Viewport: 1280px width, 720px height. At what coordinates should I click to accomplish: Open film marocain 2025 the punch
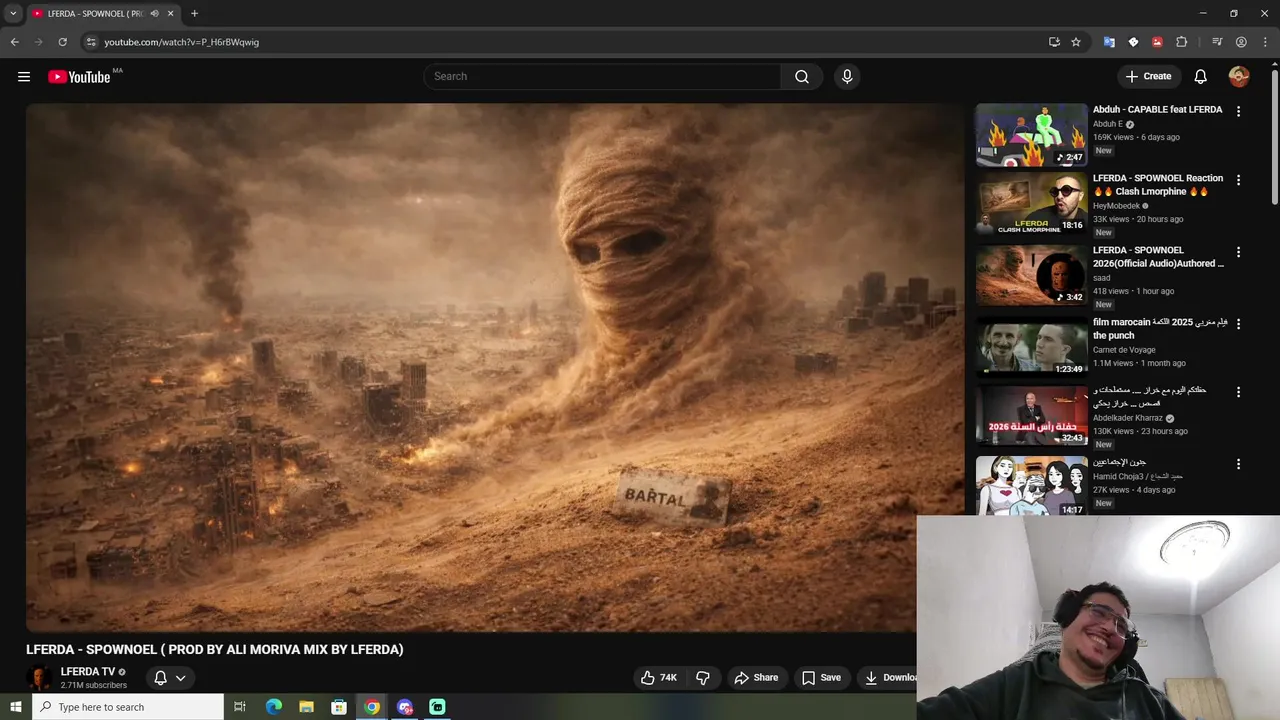(x=1160, y=329)
